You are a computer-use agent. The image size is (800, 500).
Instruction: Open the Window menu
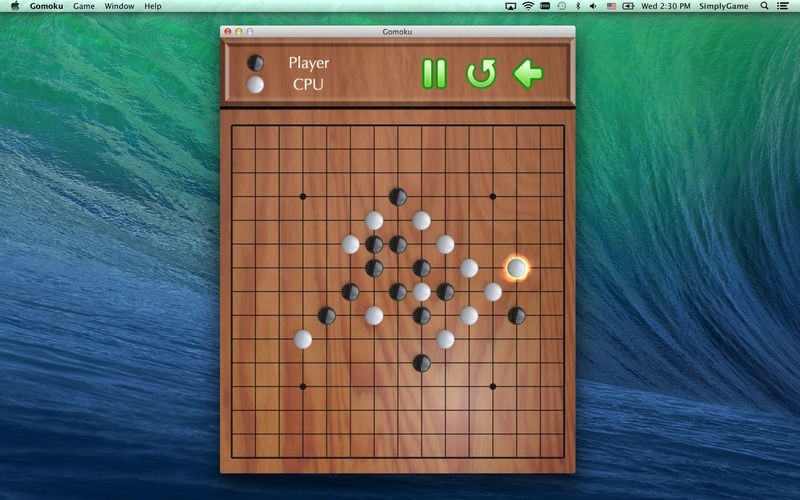[x=119, y=6]
